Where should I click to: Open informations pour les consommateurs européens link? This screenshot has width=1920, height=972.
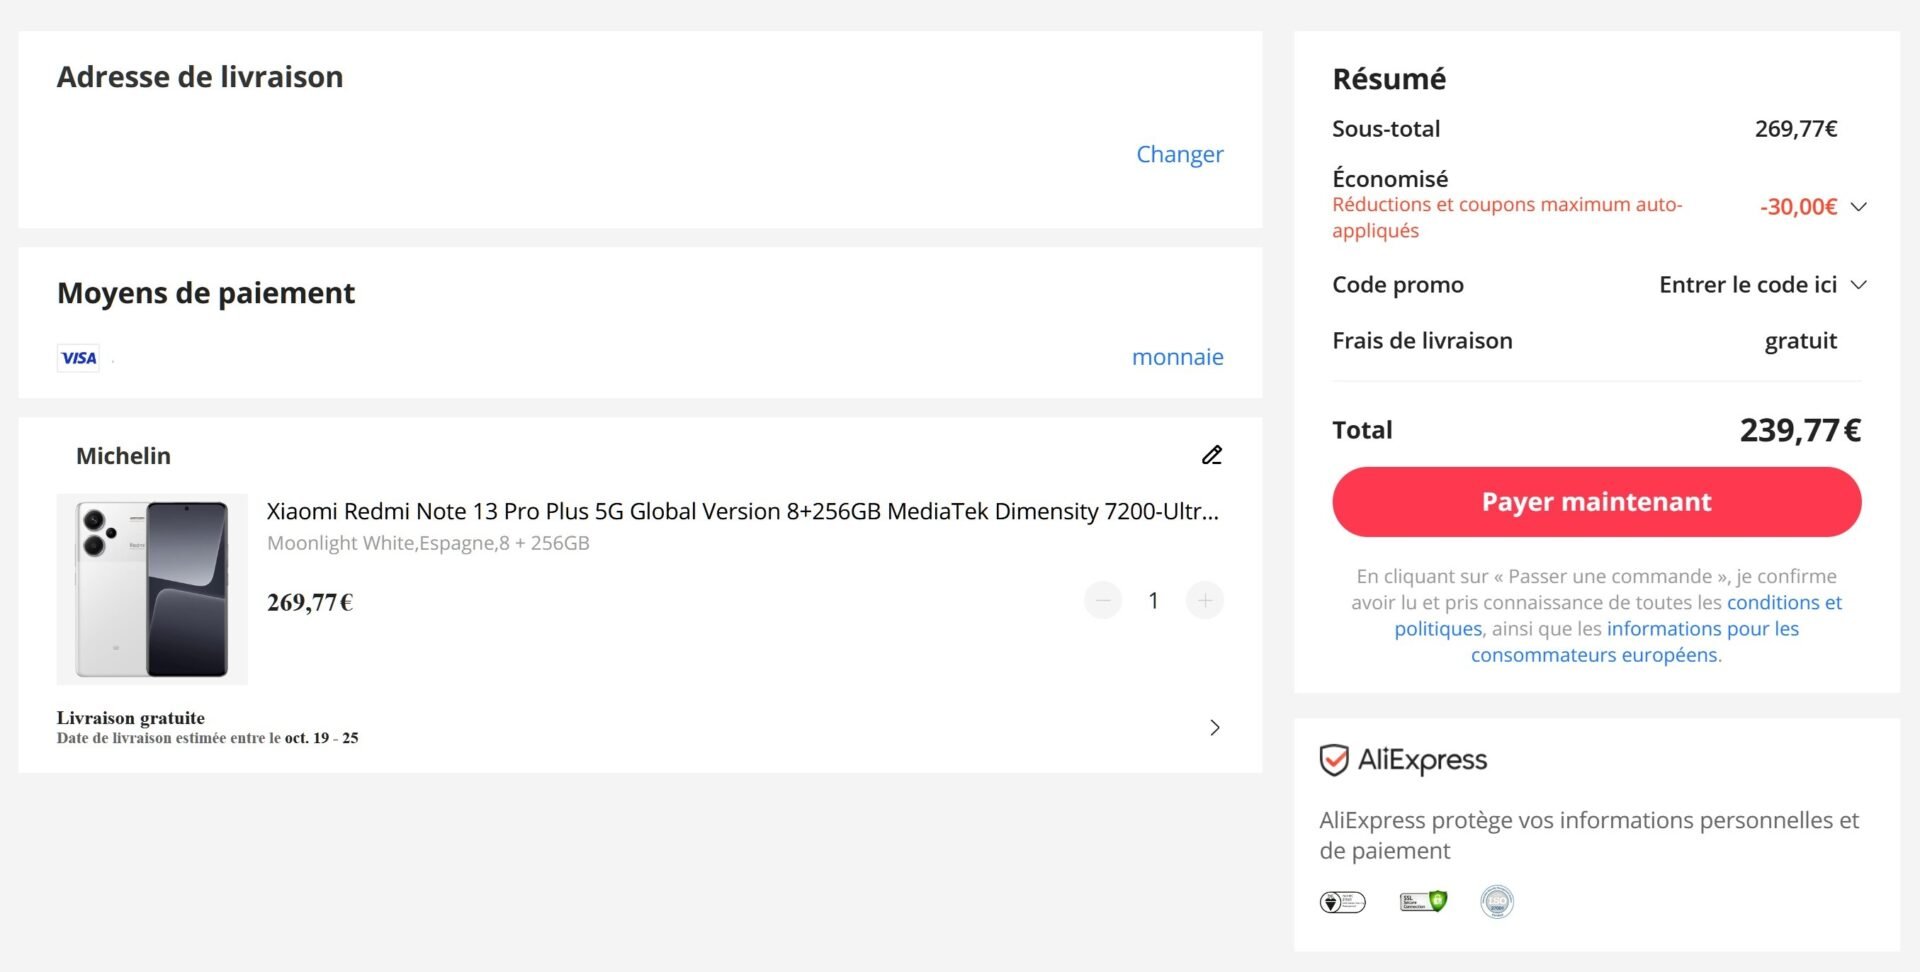[x=1635, y=642]
